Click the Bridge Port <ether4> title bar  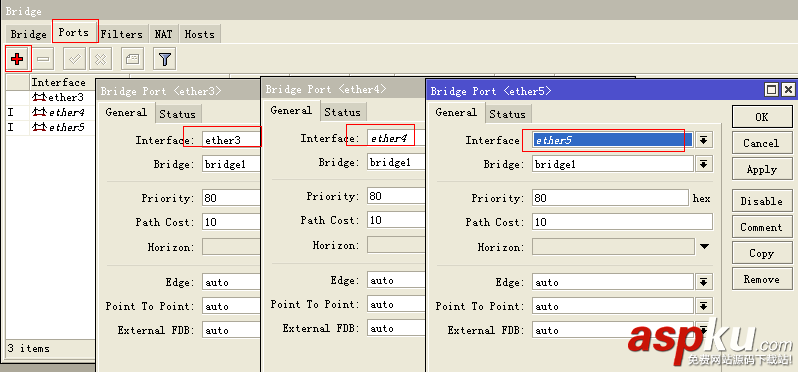pyautogui.click(x=344, y=89)
